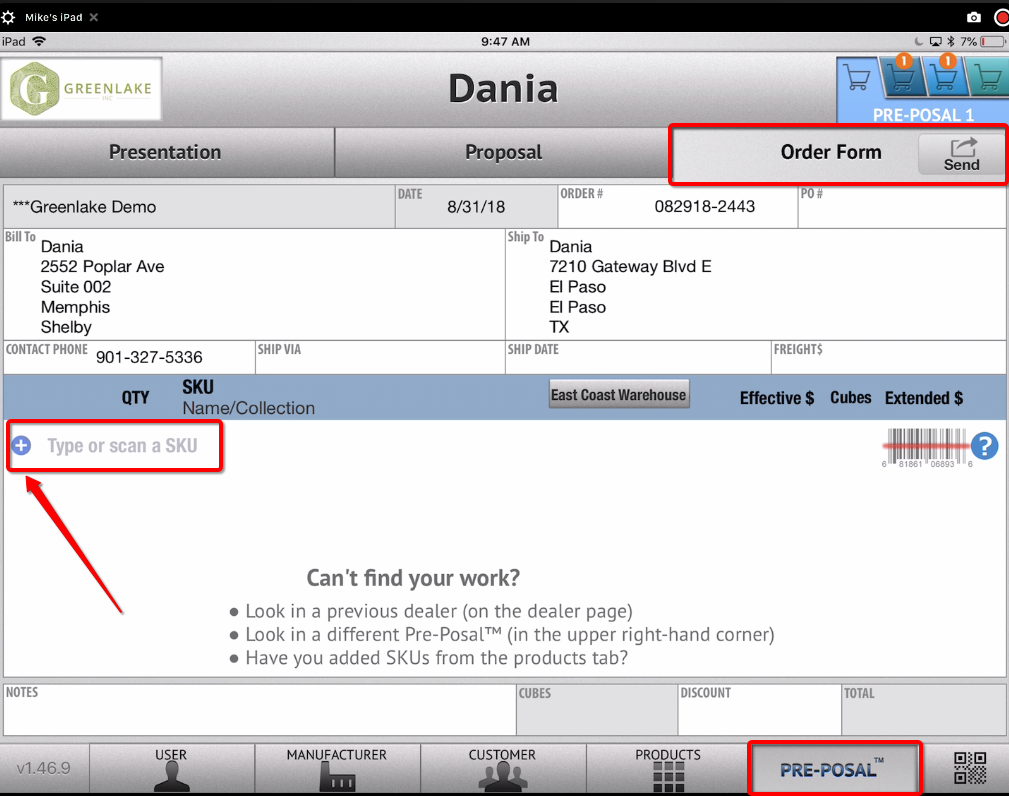Click Ship To address 7210 Gateway Blvd E

(630, 266)
